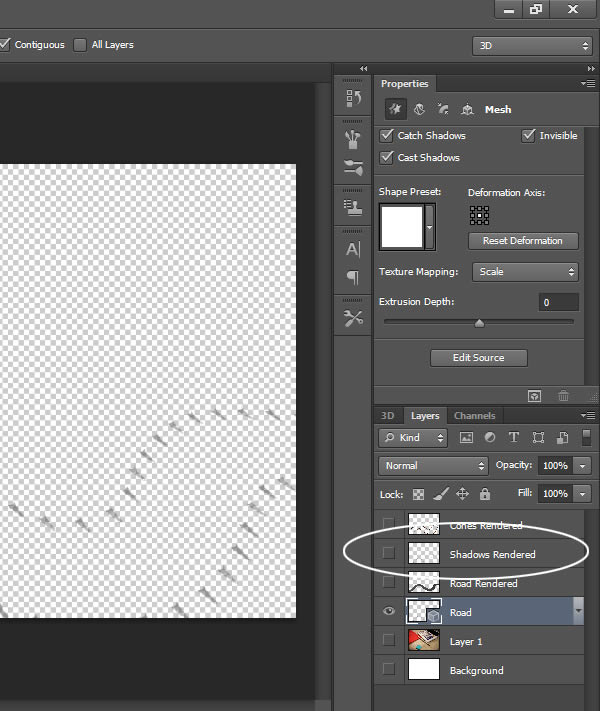Show the Shadows Rendered layer
This screenshot has width=600, height=711.
point(389,553)
